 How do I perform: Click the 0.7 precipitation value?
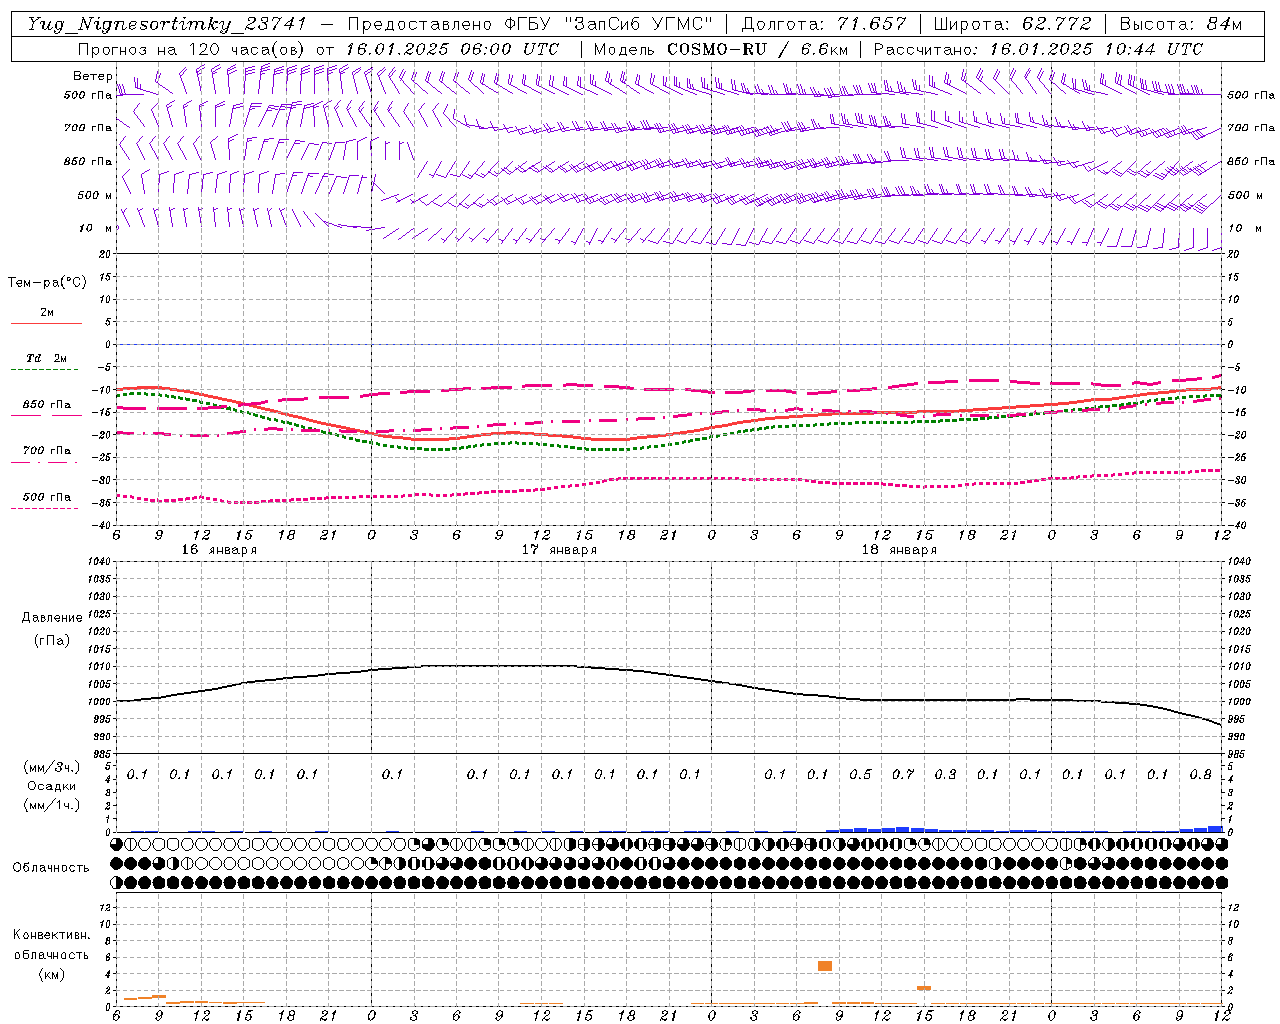pos(903,775)
